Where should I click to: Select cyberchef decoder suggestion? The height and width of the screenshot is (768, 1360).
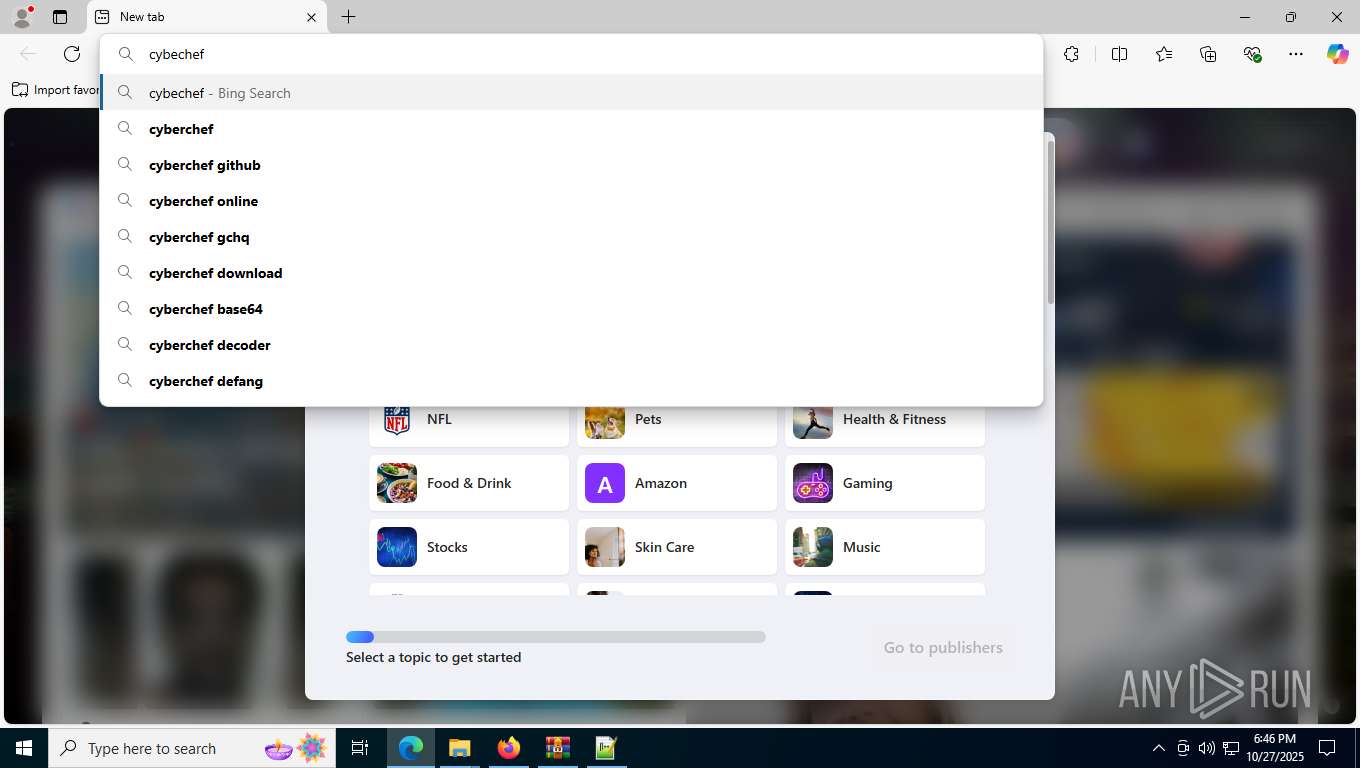571,345
